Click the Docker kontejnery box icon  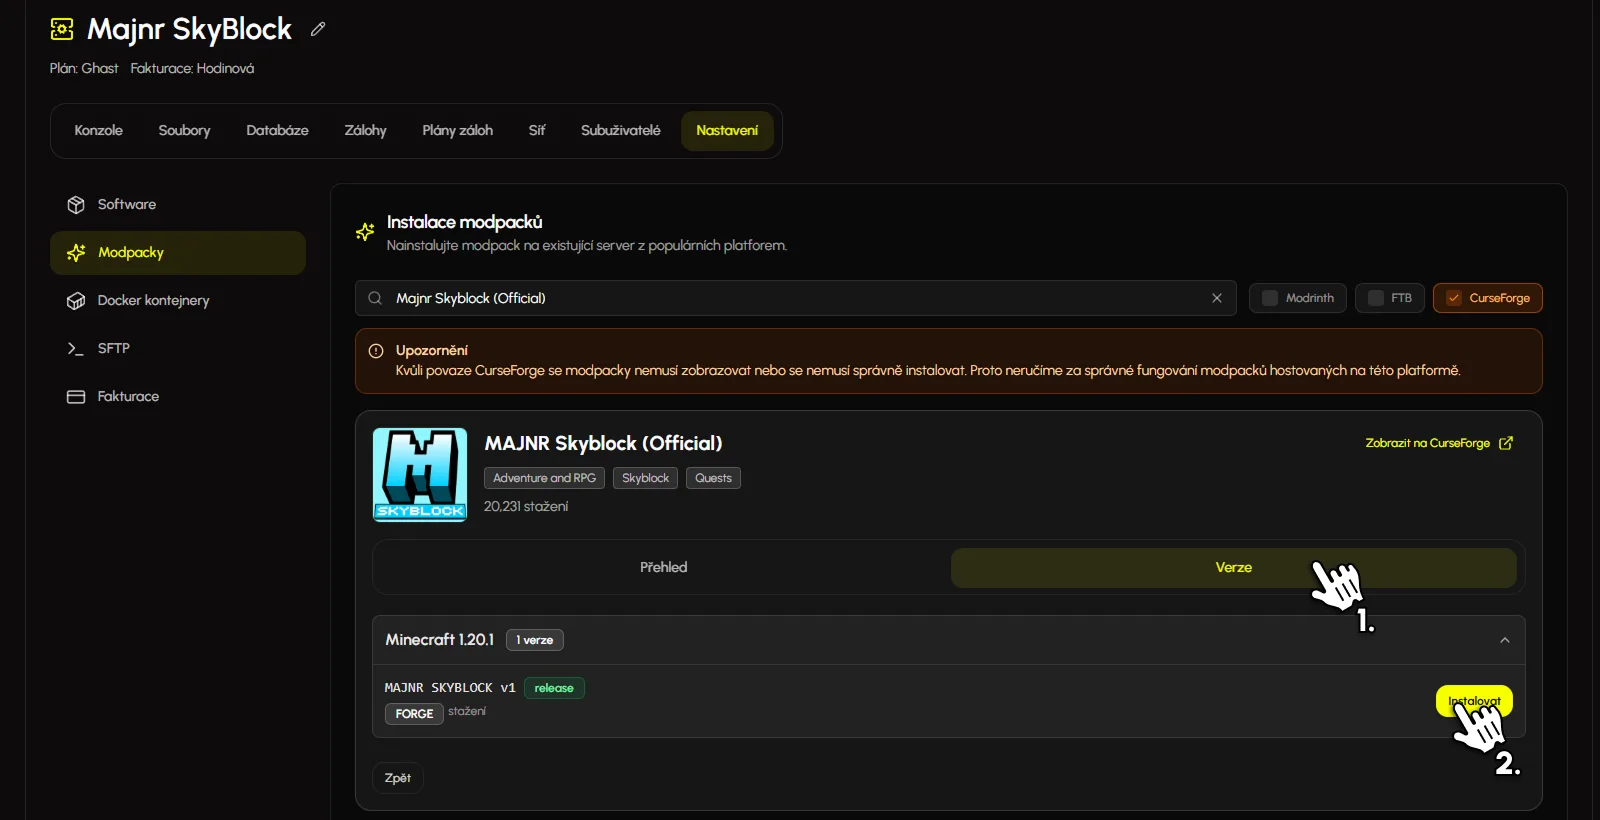[76, 301]
